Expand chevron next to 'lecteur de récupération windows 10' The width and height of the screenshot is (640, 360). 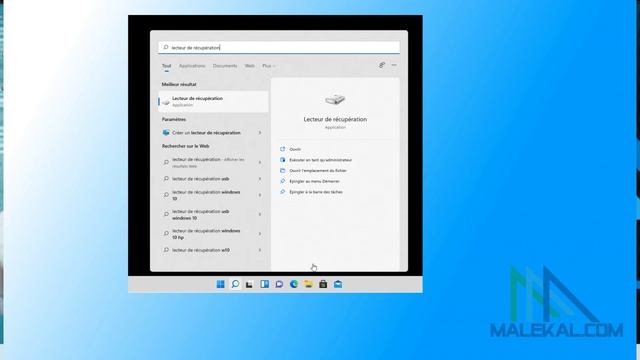pyautogui.click(x=260, y=195)
